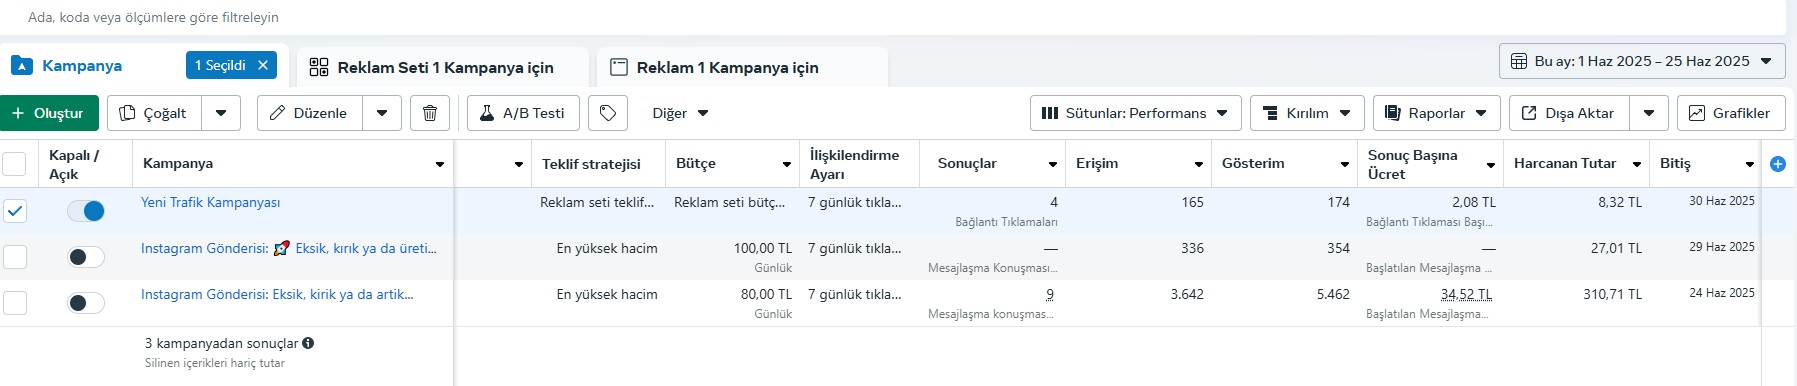Check the box for the 80,00 TL budget campaign
1797x386 pixels.
pos(15,303)
